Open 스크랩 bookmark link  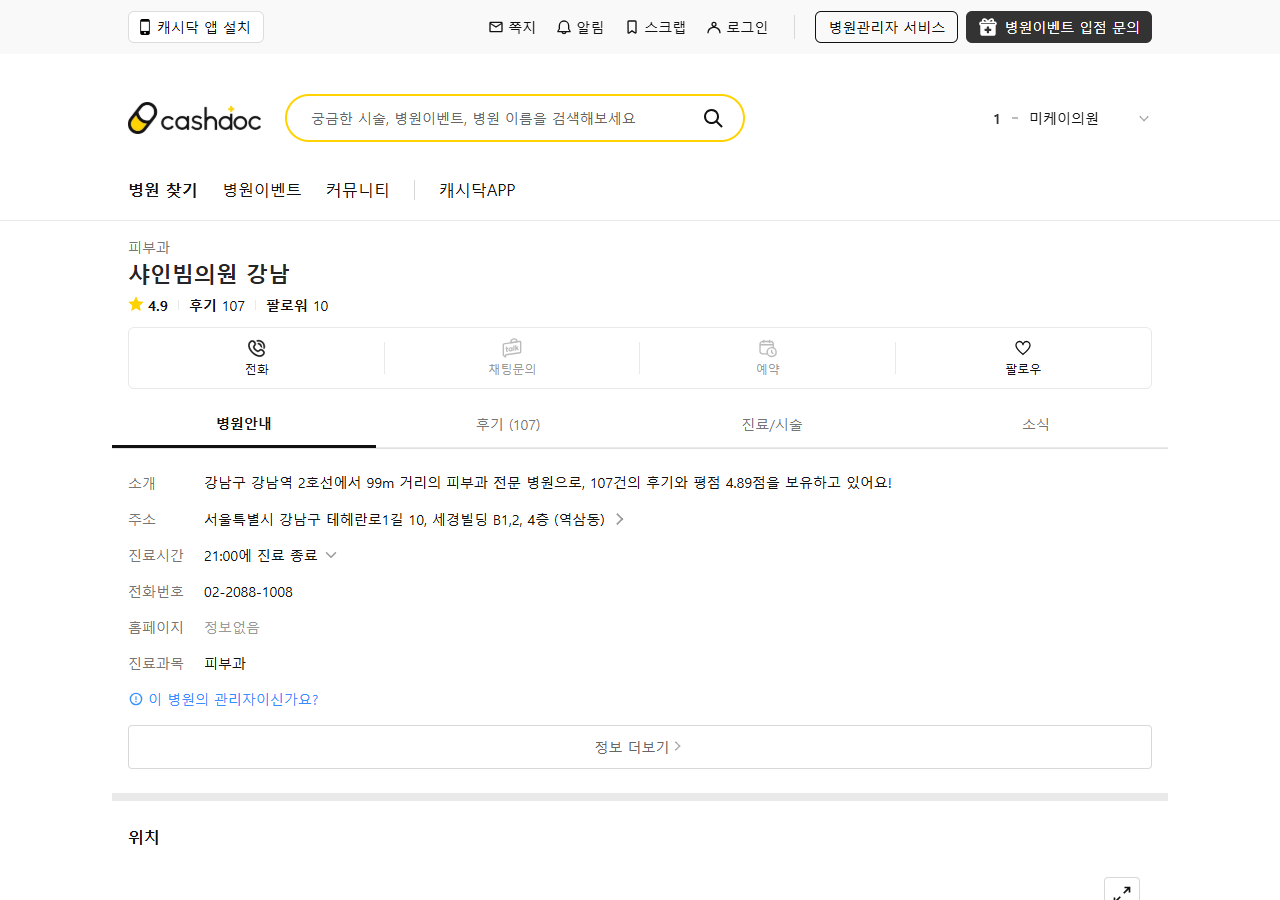655,27
